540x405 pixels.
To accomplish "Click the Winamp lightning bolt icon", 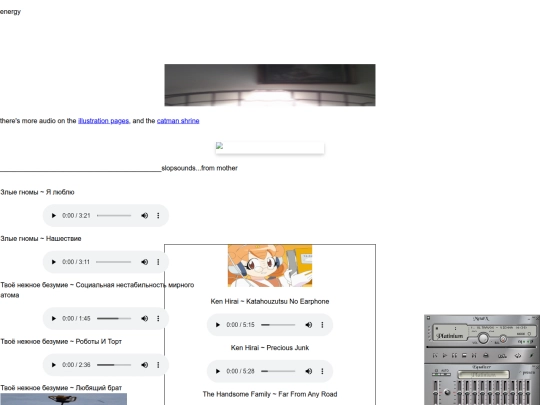I will (x=532, y=355).
